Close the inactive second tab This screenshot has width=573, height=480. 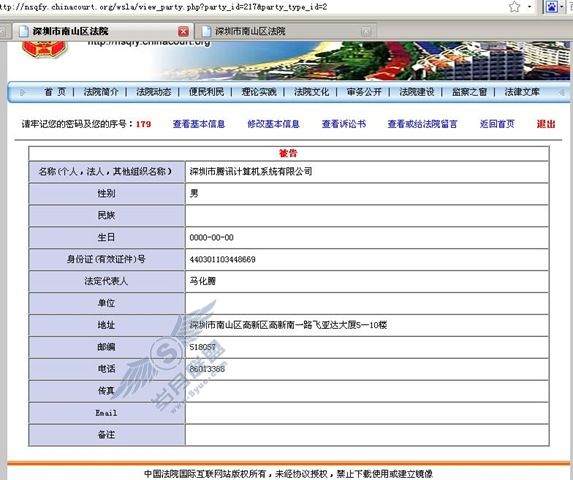[x=366, y=31]
